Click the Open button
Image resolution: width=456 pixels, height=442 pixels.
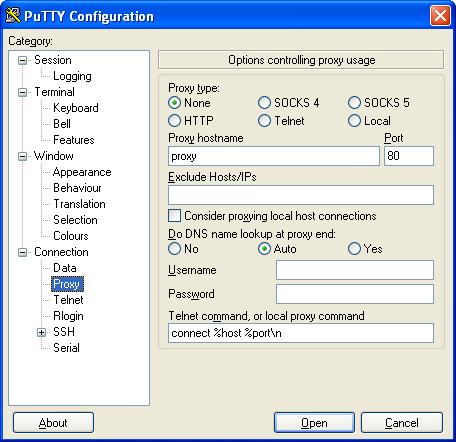314,423
